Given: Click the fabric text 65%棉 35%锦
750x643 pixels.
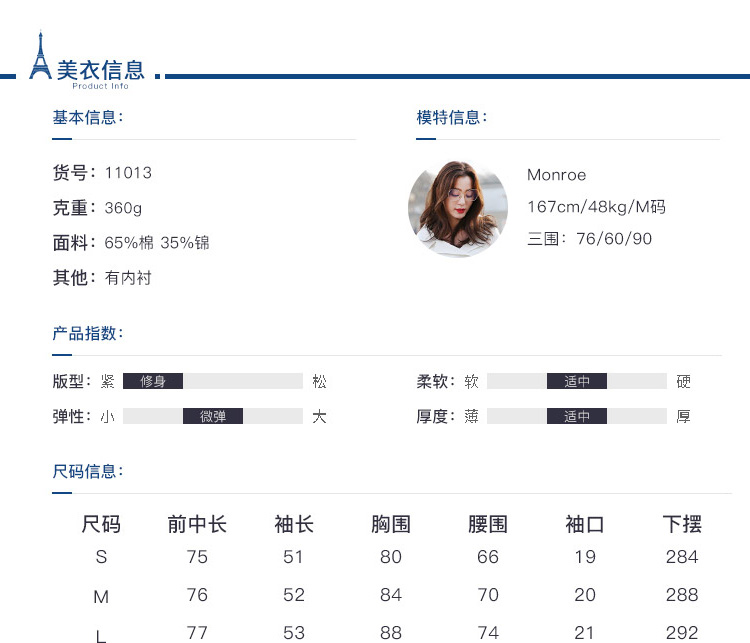Looking at the screenshot, I should [157, 243].
